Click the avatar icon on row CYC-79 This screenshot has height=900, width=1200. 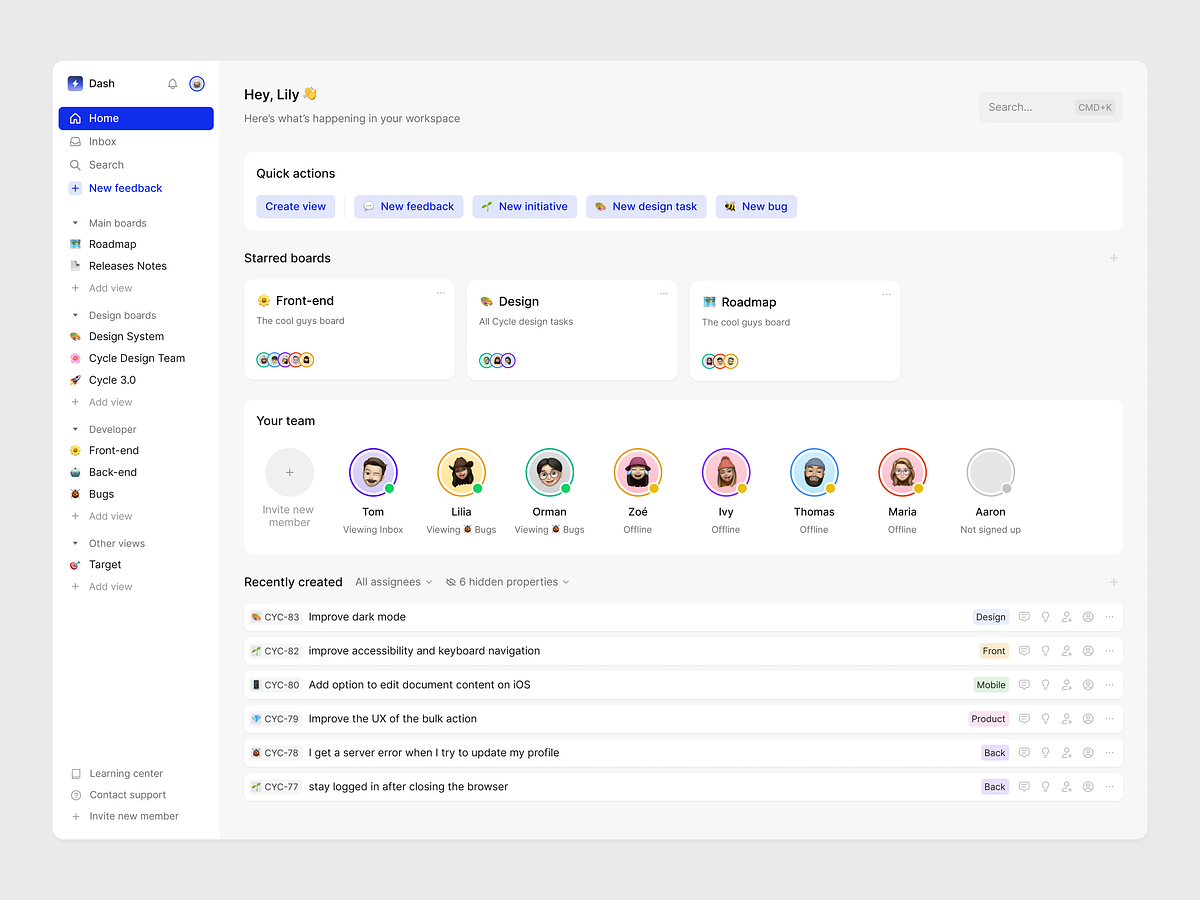click(1087, 718)
